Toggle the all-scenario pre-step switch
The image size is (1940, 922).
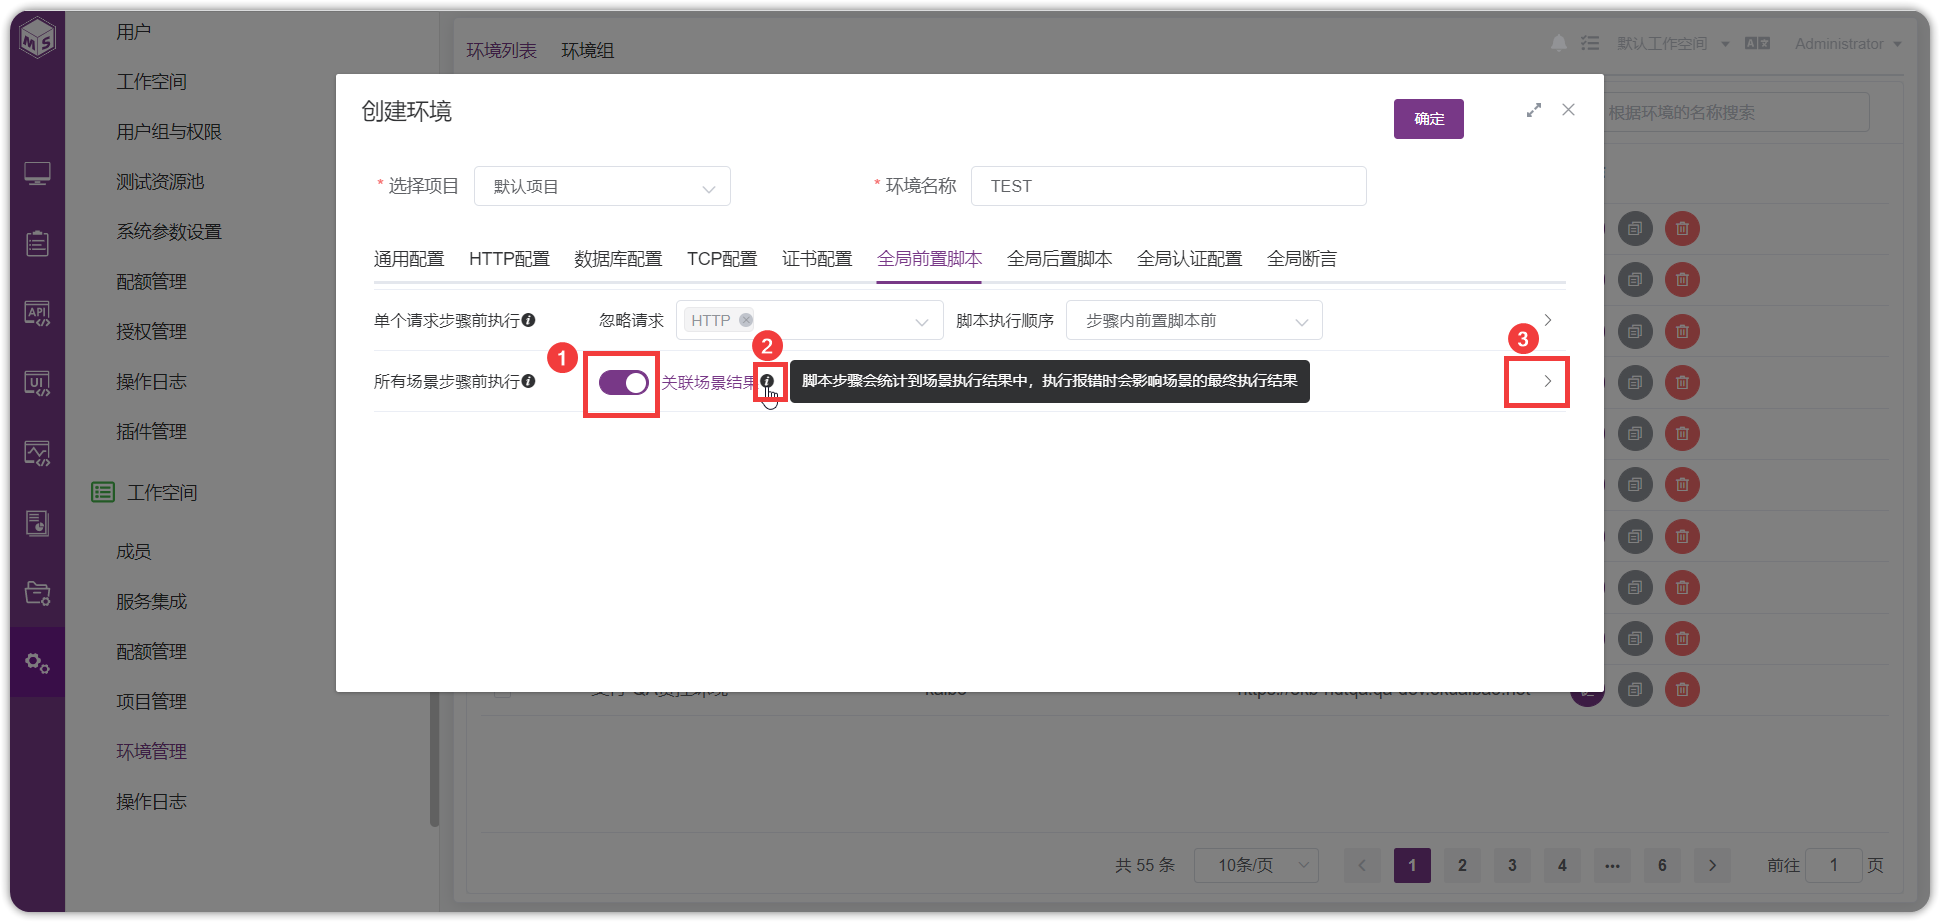click(623, 382)
